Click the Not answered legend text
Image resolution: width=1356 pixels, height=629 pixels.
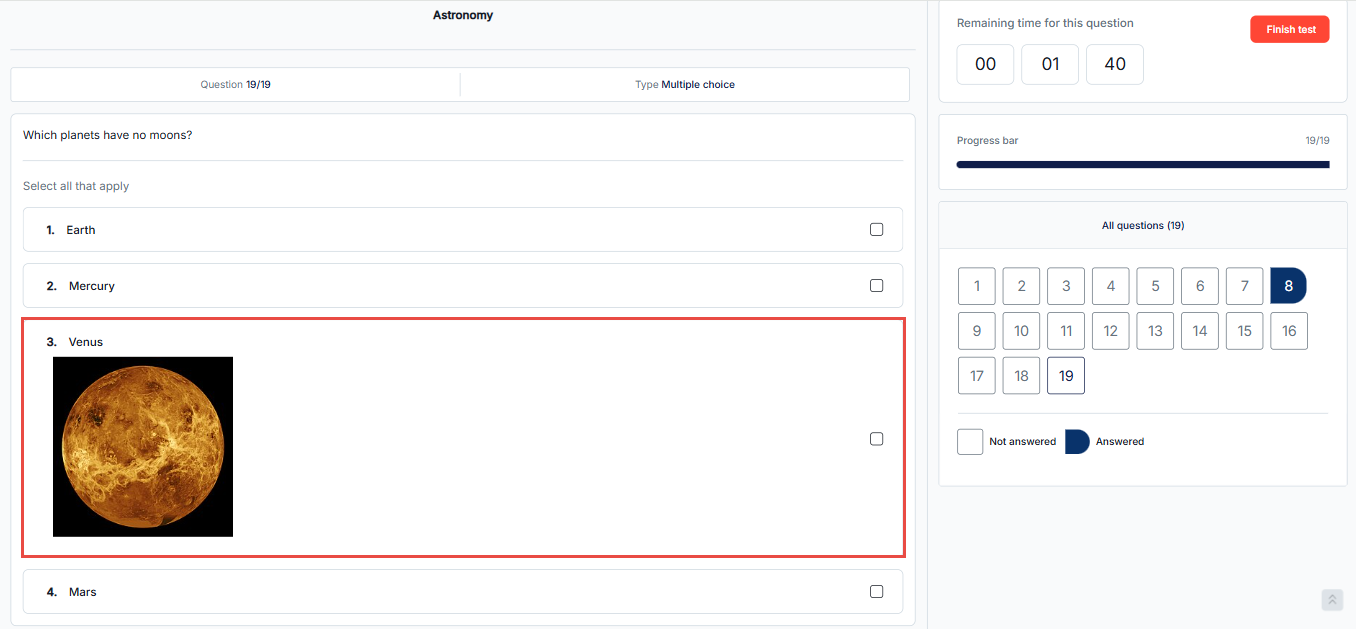1022,442
